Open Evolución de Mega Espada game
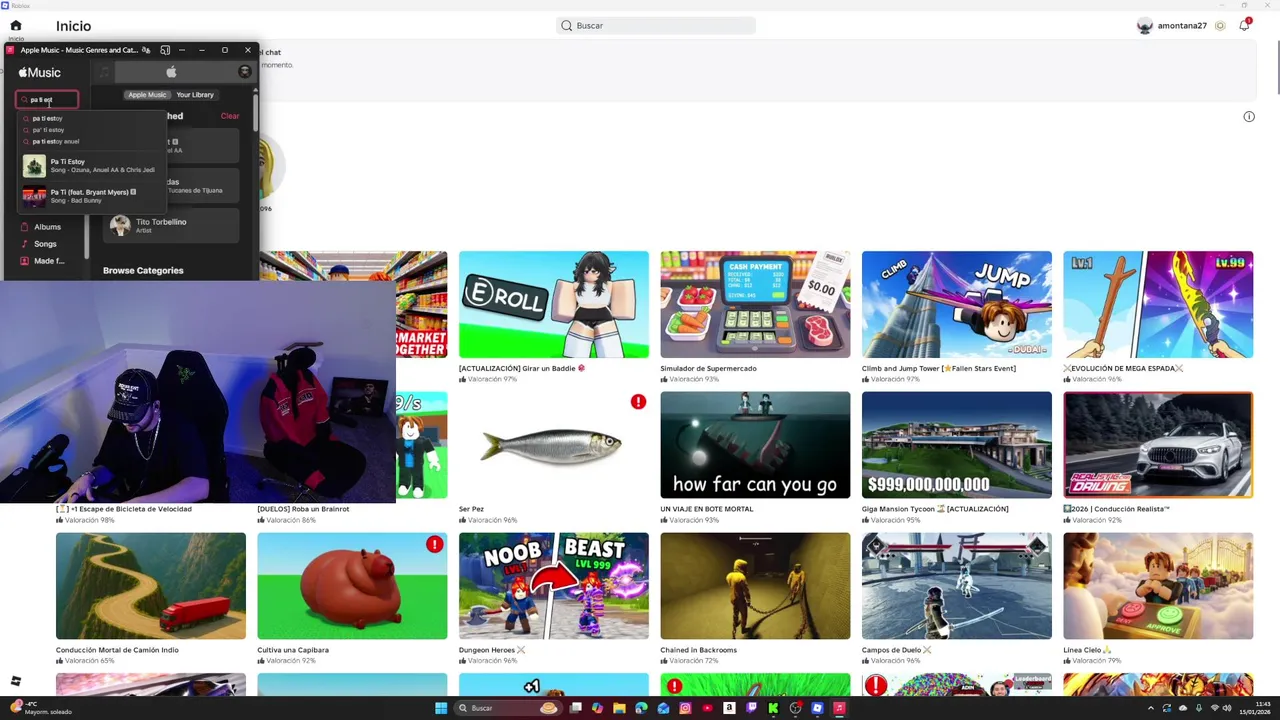 tap(1158, 304)
